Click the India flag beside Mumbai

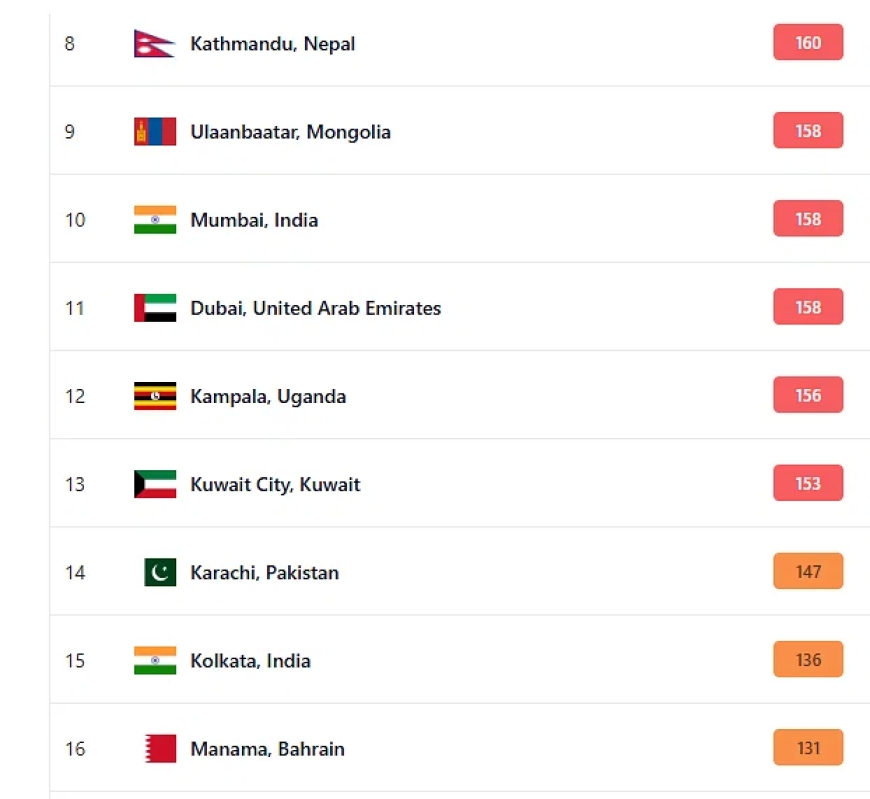[155, 220]
